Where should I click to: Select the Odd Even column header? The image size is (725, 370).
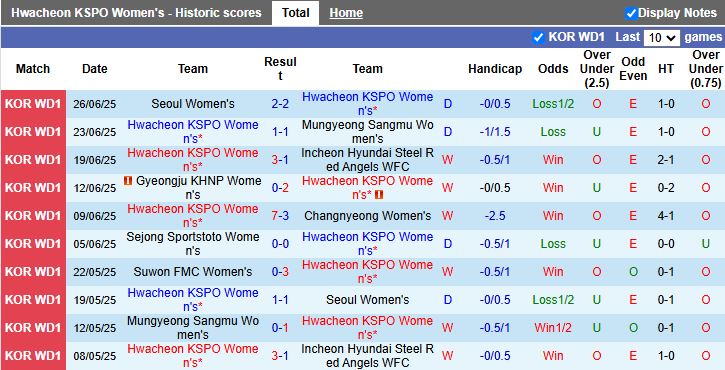pos(633,69)
